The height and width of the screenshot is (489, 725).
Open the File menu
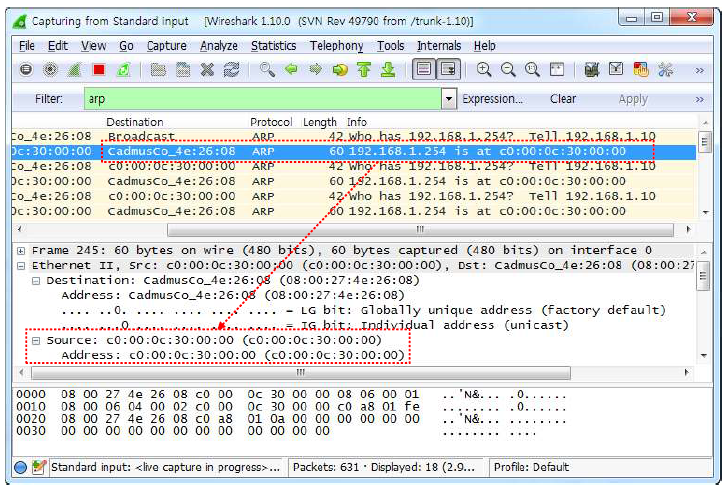click(27, 46)
